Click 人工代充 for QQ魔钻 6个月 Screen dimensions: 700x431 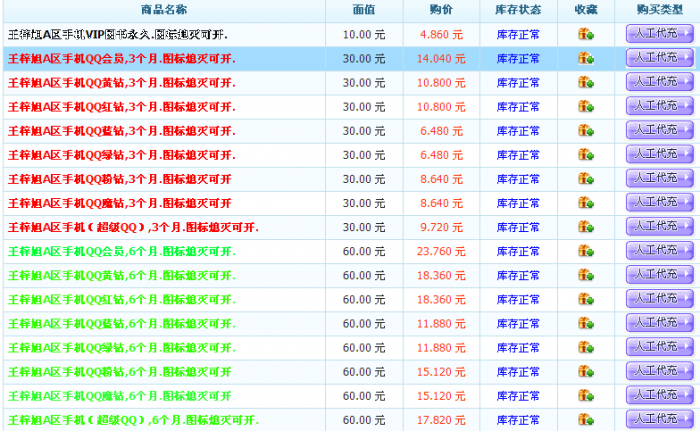[x=660, y=396]
